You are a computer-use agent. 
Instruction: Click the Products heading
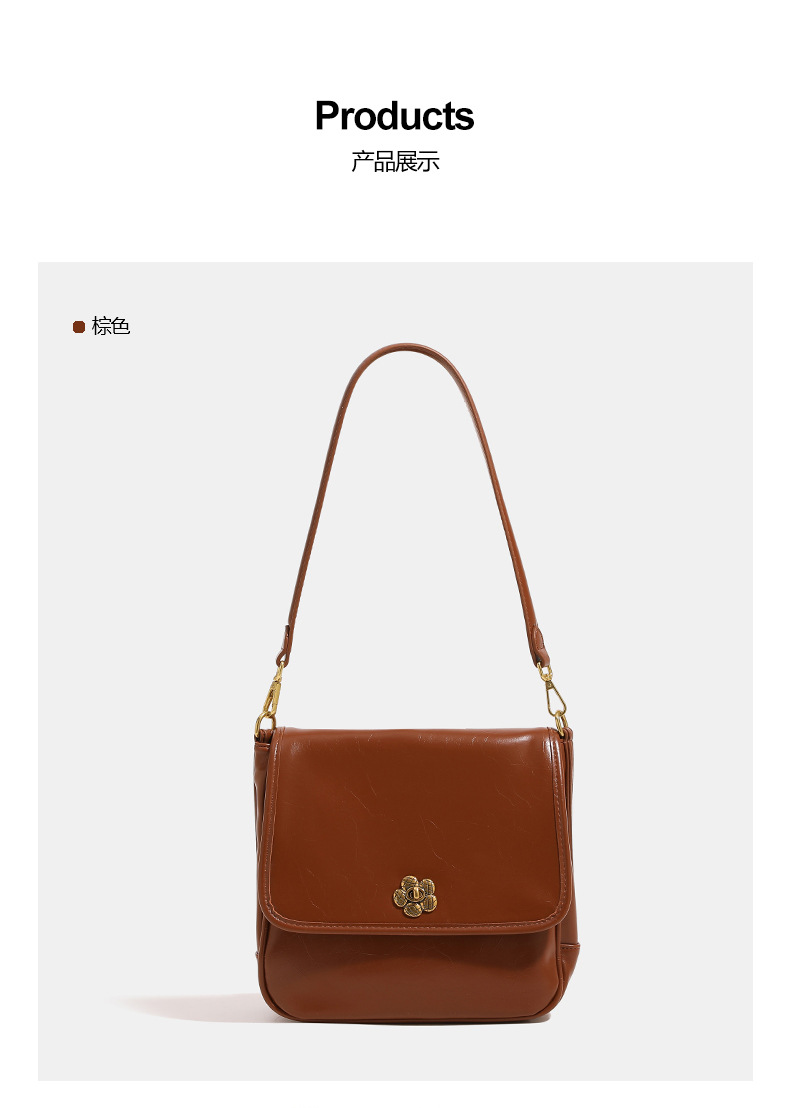pyautogui.click(x=394, y=115)
